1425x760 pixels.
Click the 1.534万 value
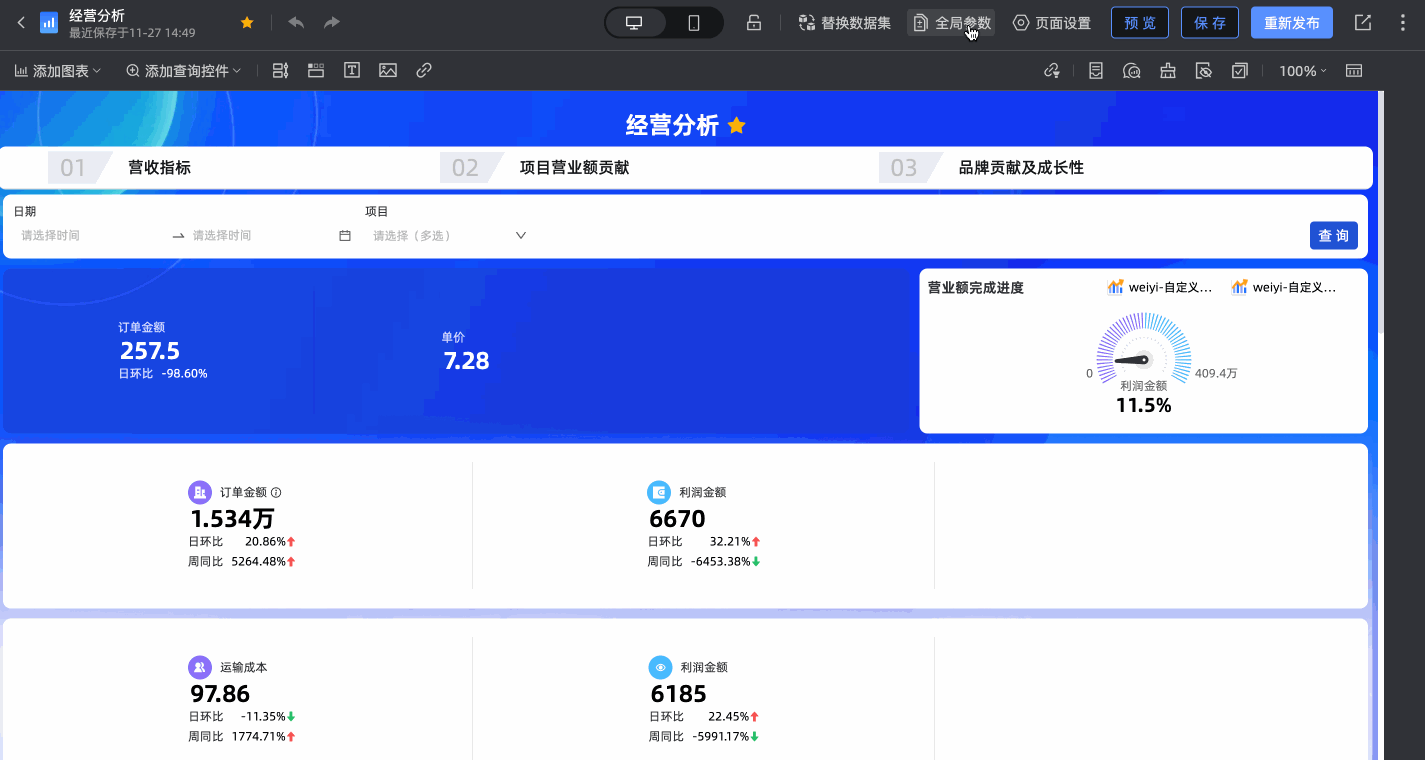tap(232, 519)
